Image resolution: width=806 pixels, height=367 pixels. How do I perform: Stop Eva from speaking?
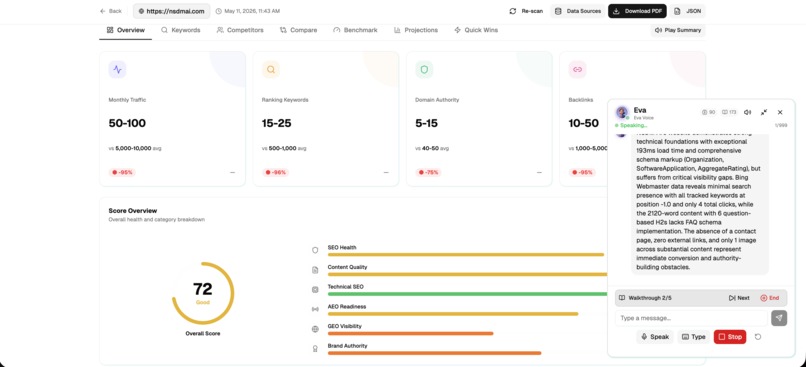[730, 337]
